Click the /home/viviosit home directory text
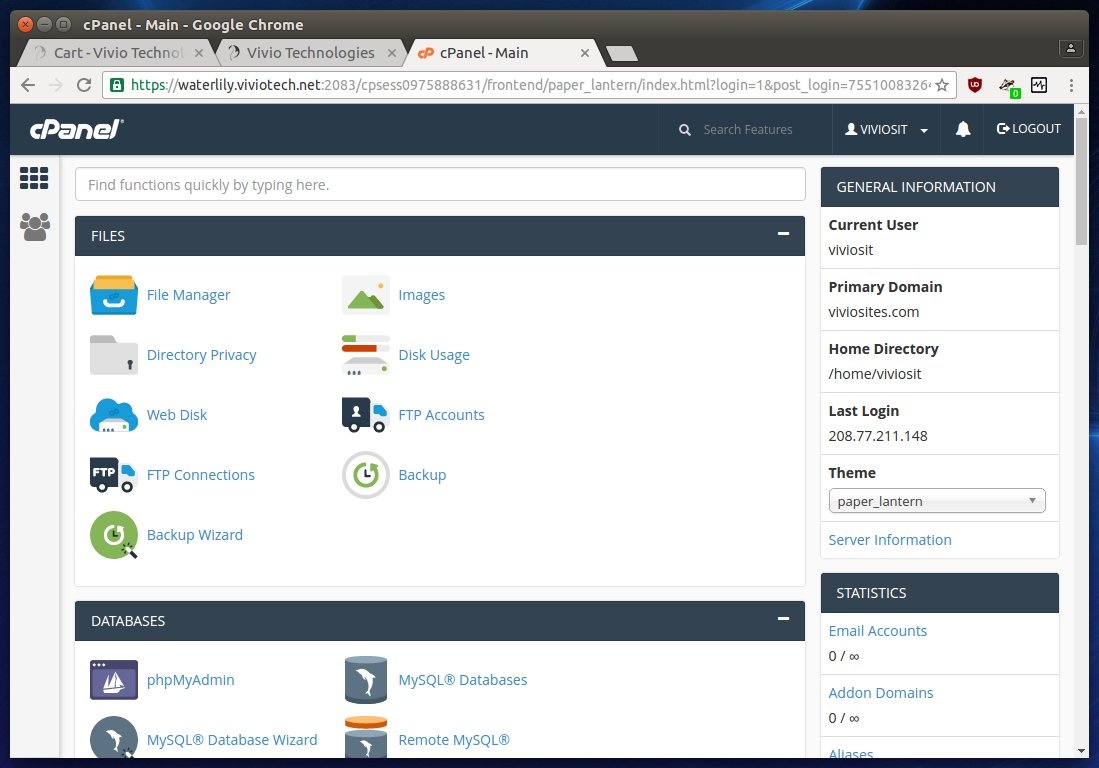Image resolution: width=1099 pixels, height=768 pixels. pos(875,373)
